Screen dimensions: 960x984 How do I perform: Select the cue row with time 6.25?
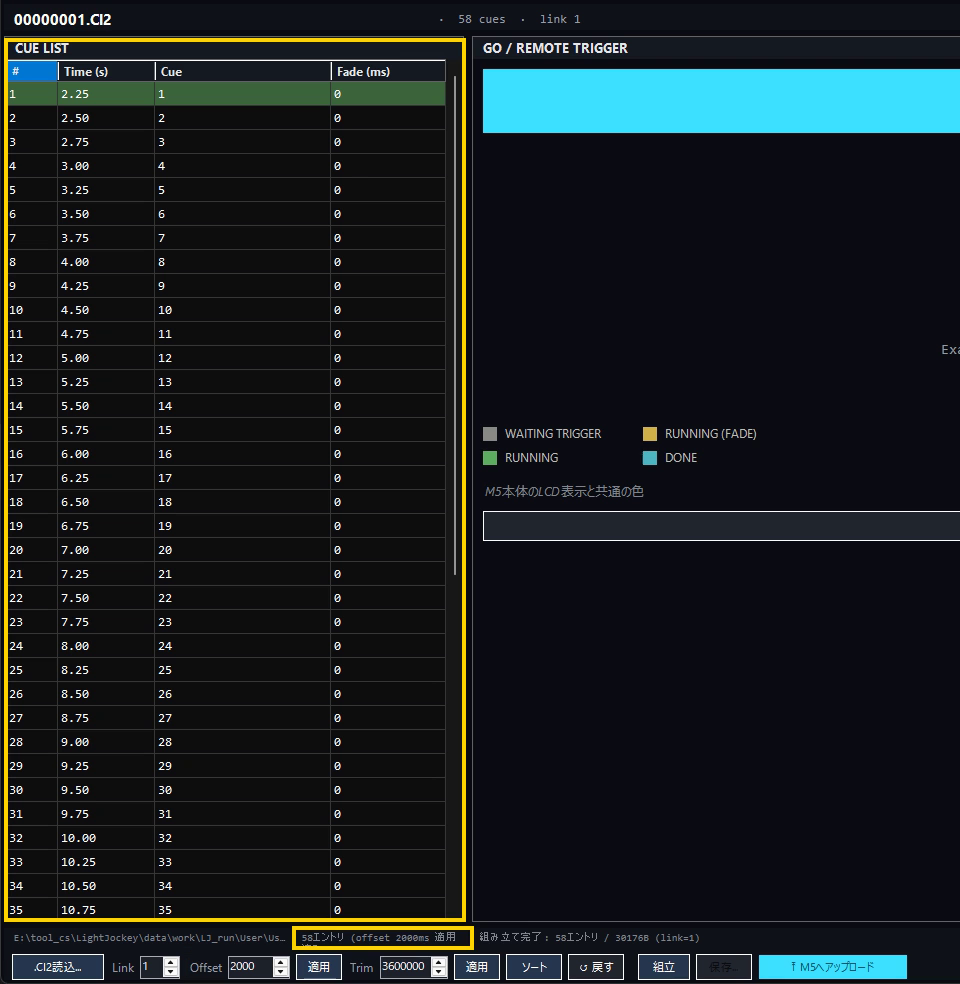pos(227,478)
